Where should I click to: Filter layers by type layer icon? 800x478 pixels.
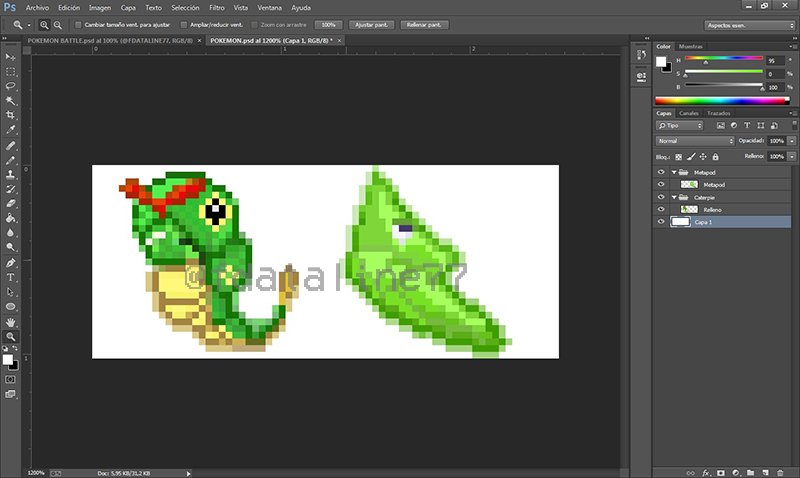point(747,125)
